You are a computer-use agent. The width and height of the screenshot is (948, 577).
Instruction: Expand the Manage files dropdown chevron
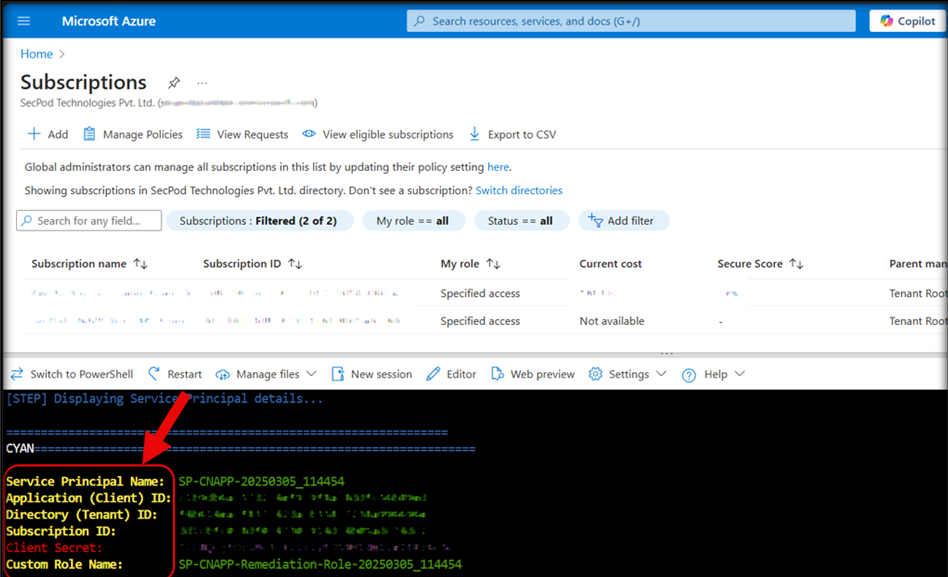click(x=311, y=374)
